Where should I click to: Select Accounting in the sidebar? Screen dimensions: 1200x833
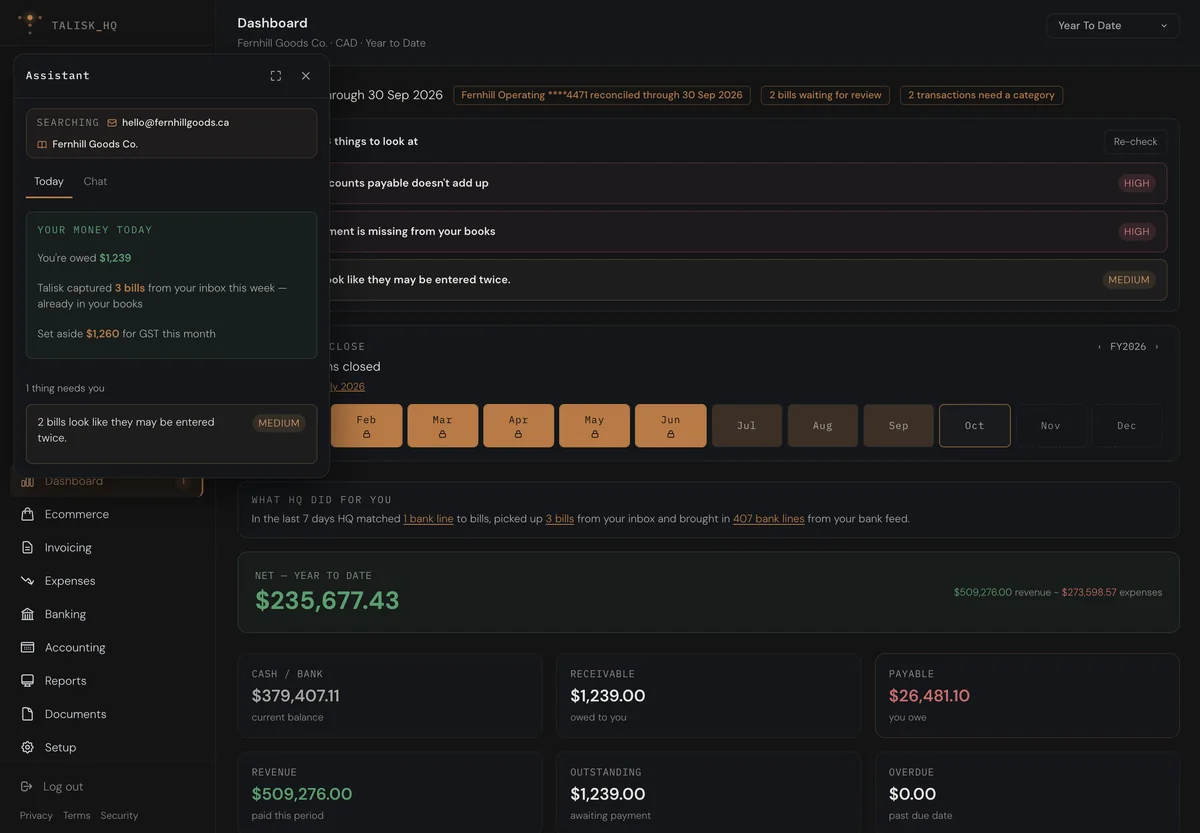point(106,648)
